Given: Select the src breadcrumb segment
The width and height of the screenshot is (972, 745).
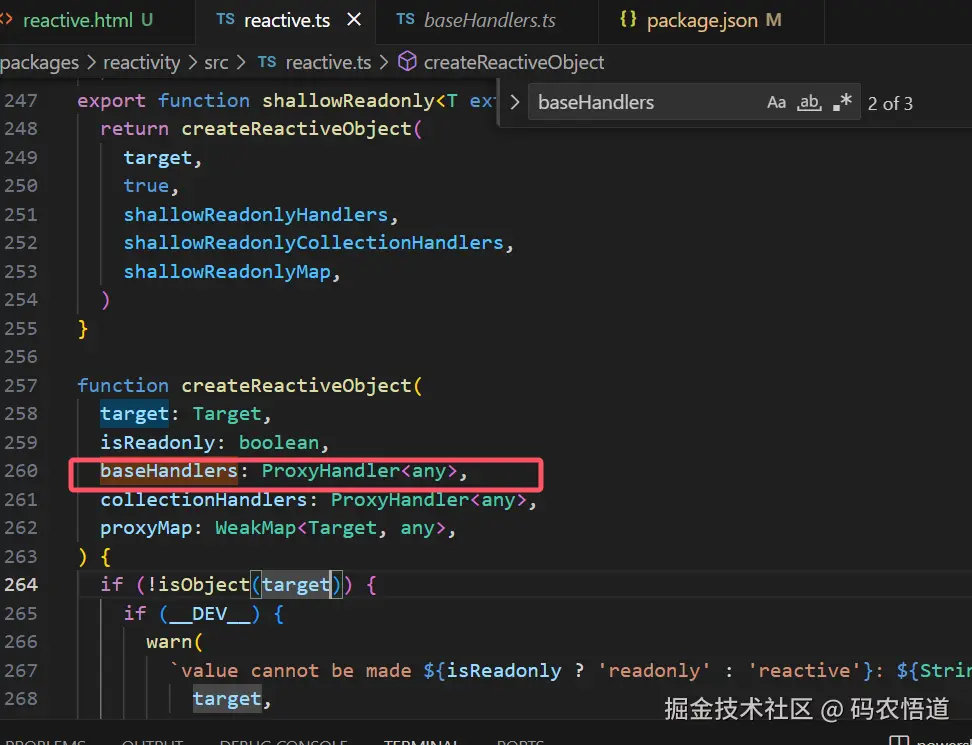Looking at the screenshot, I should tap(216, 63).
